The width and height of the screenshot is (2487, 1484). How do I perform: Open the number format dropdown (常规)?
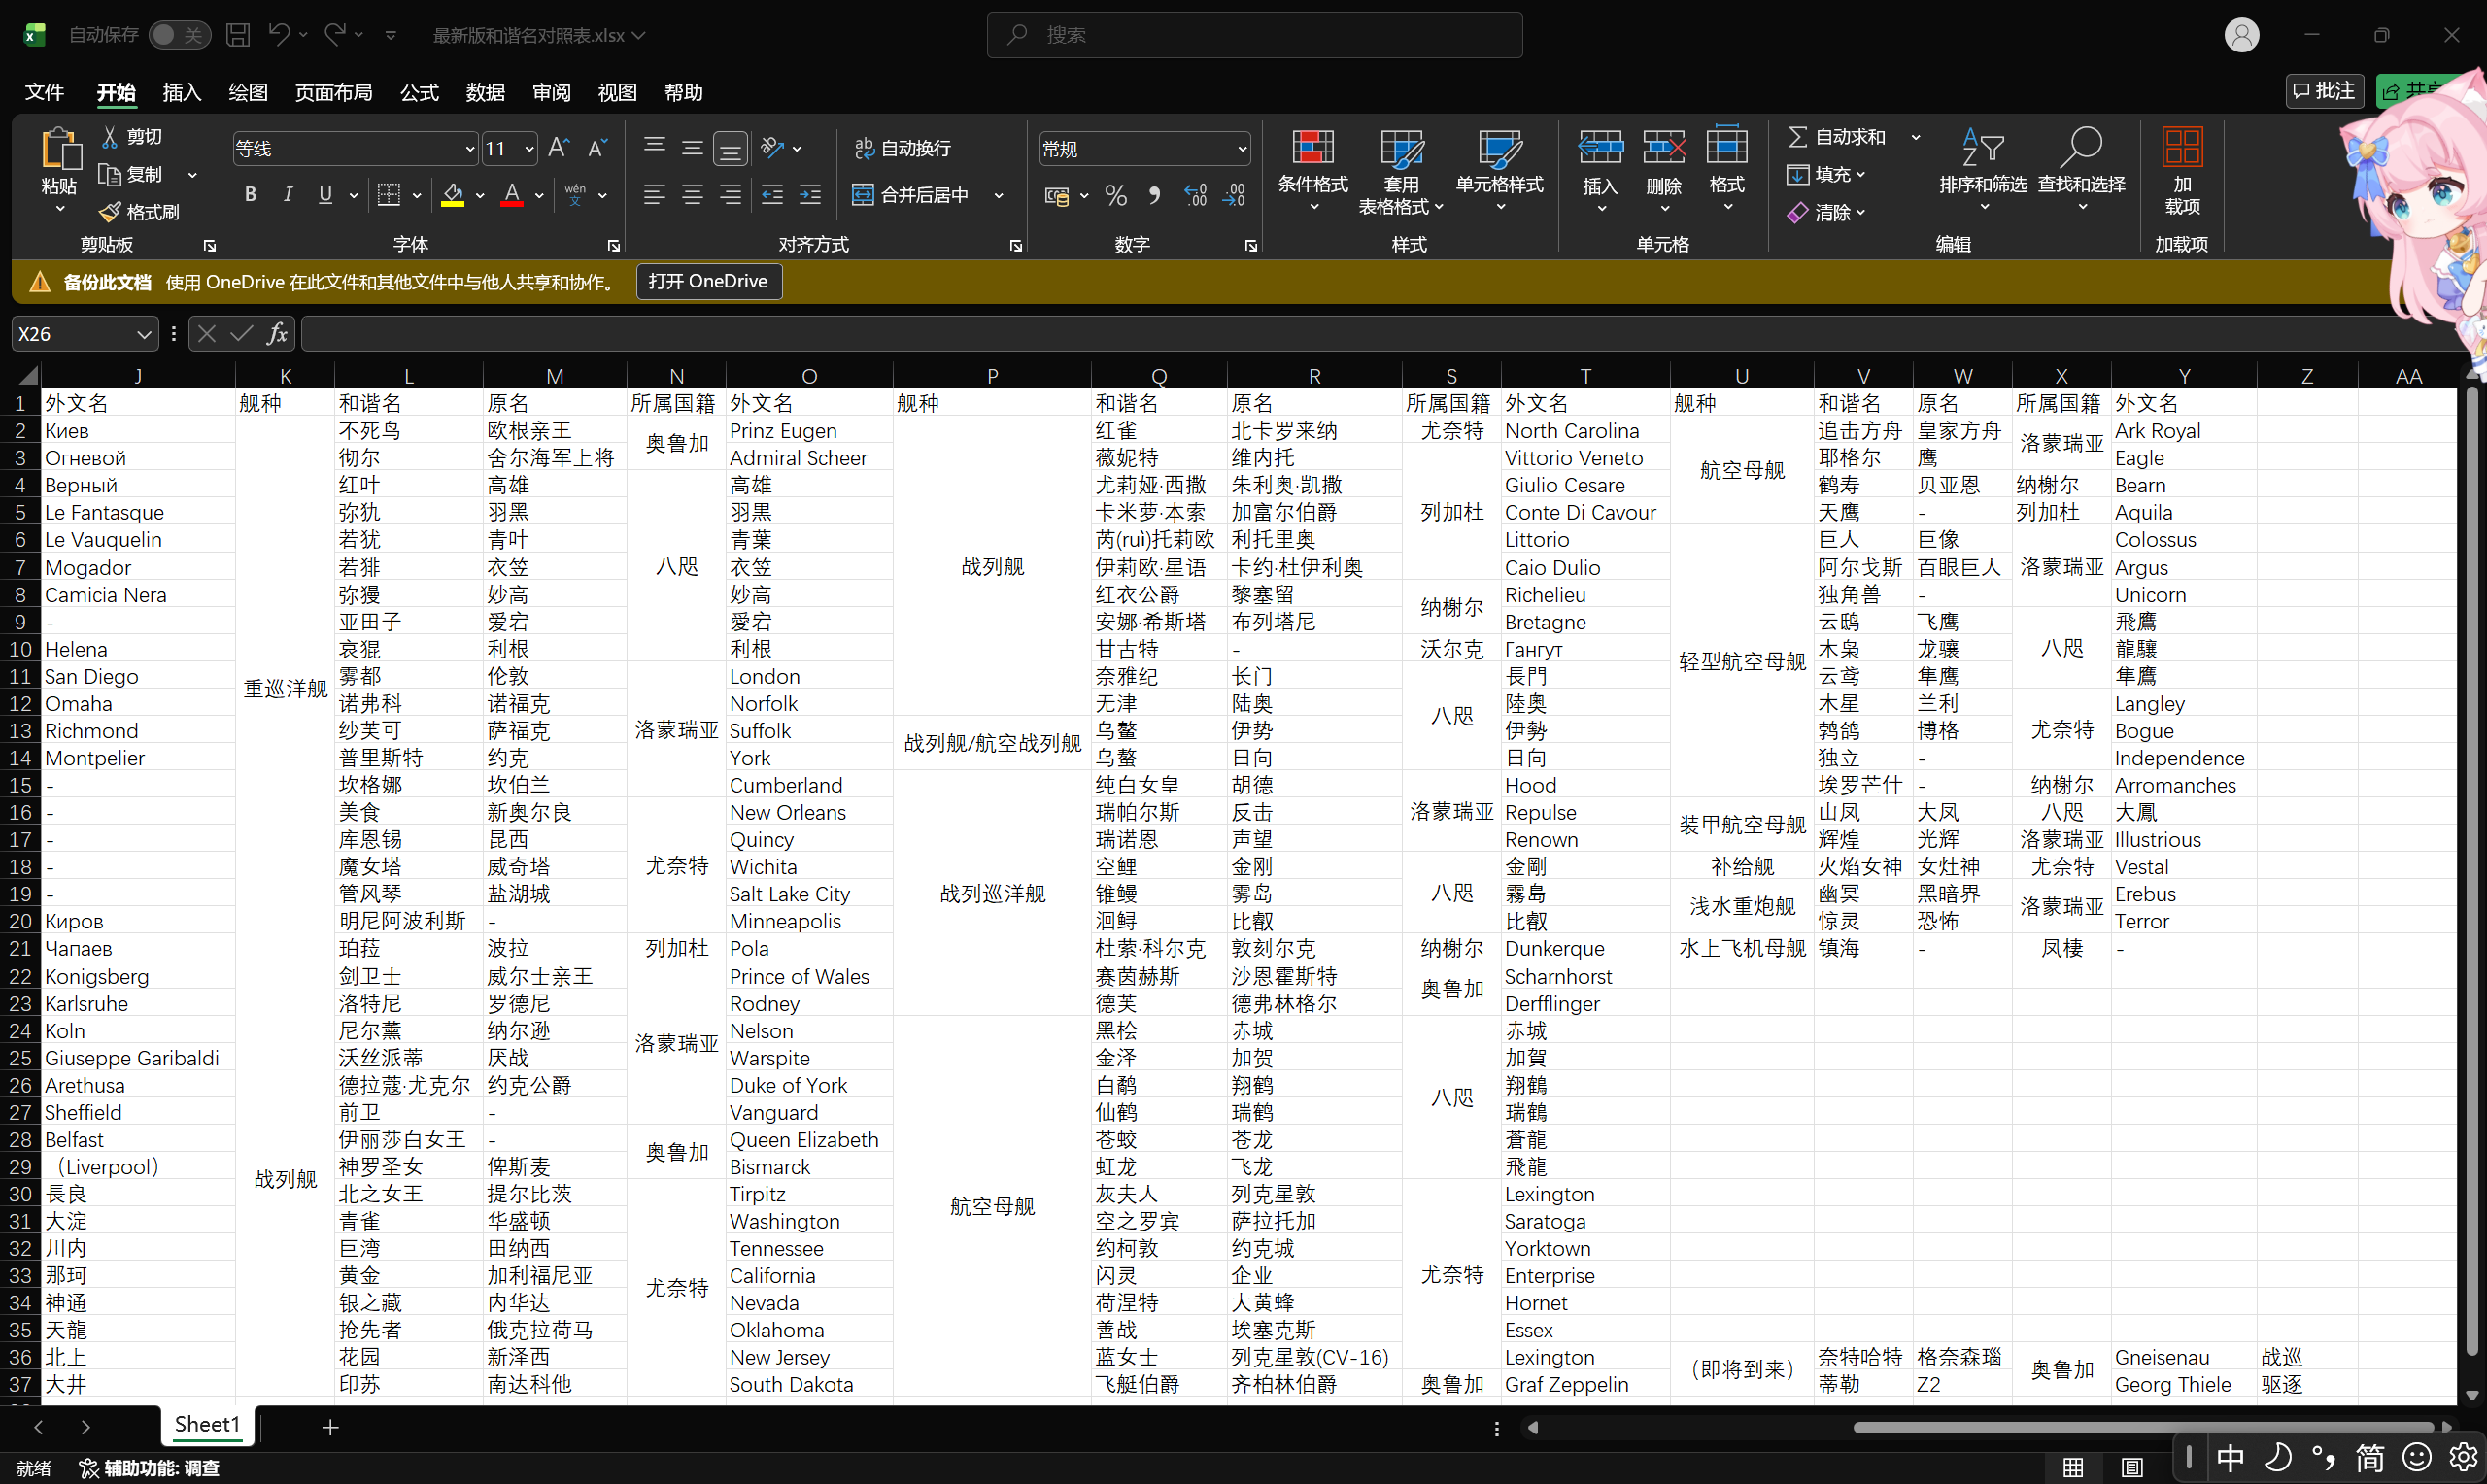tap(1242, 150)
